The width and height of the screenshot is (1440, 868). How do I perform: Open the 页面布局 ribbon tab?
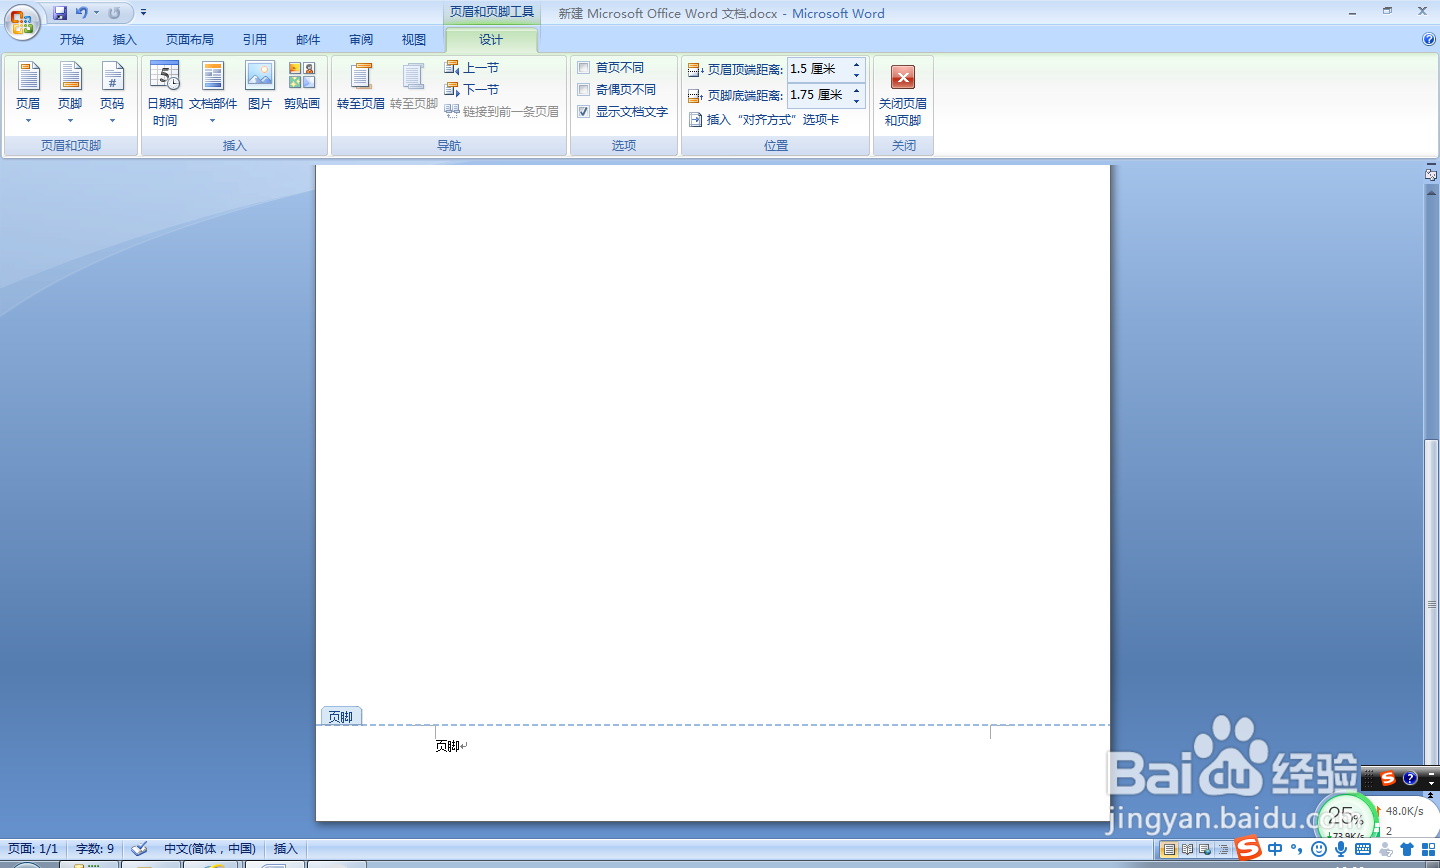coord(190,40)
